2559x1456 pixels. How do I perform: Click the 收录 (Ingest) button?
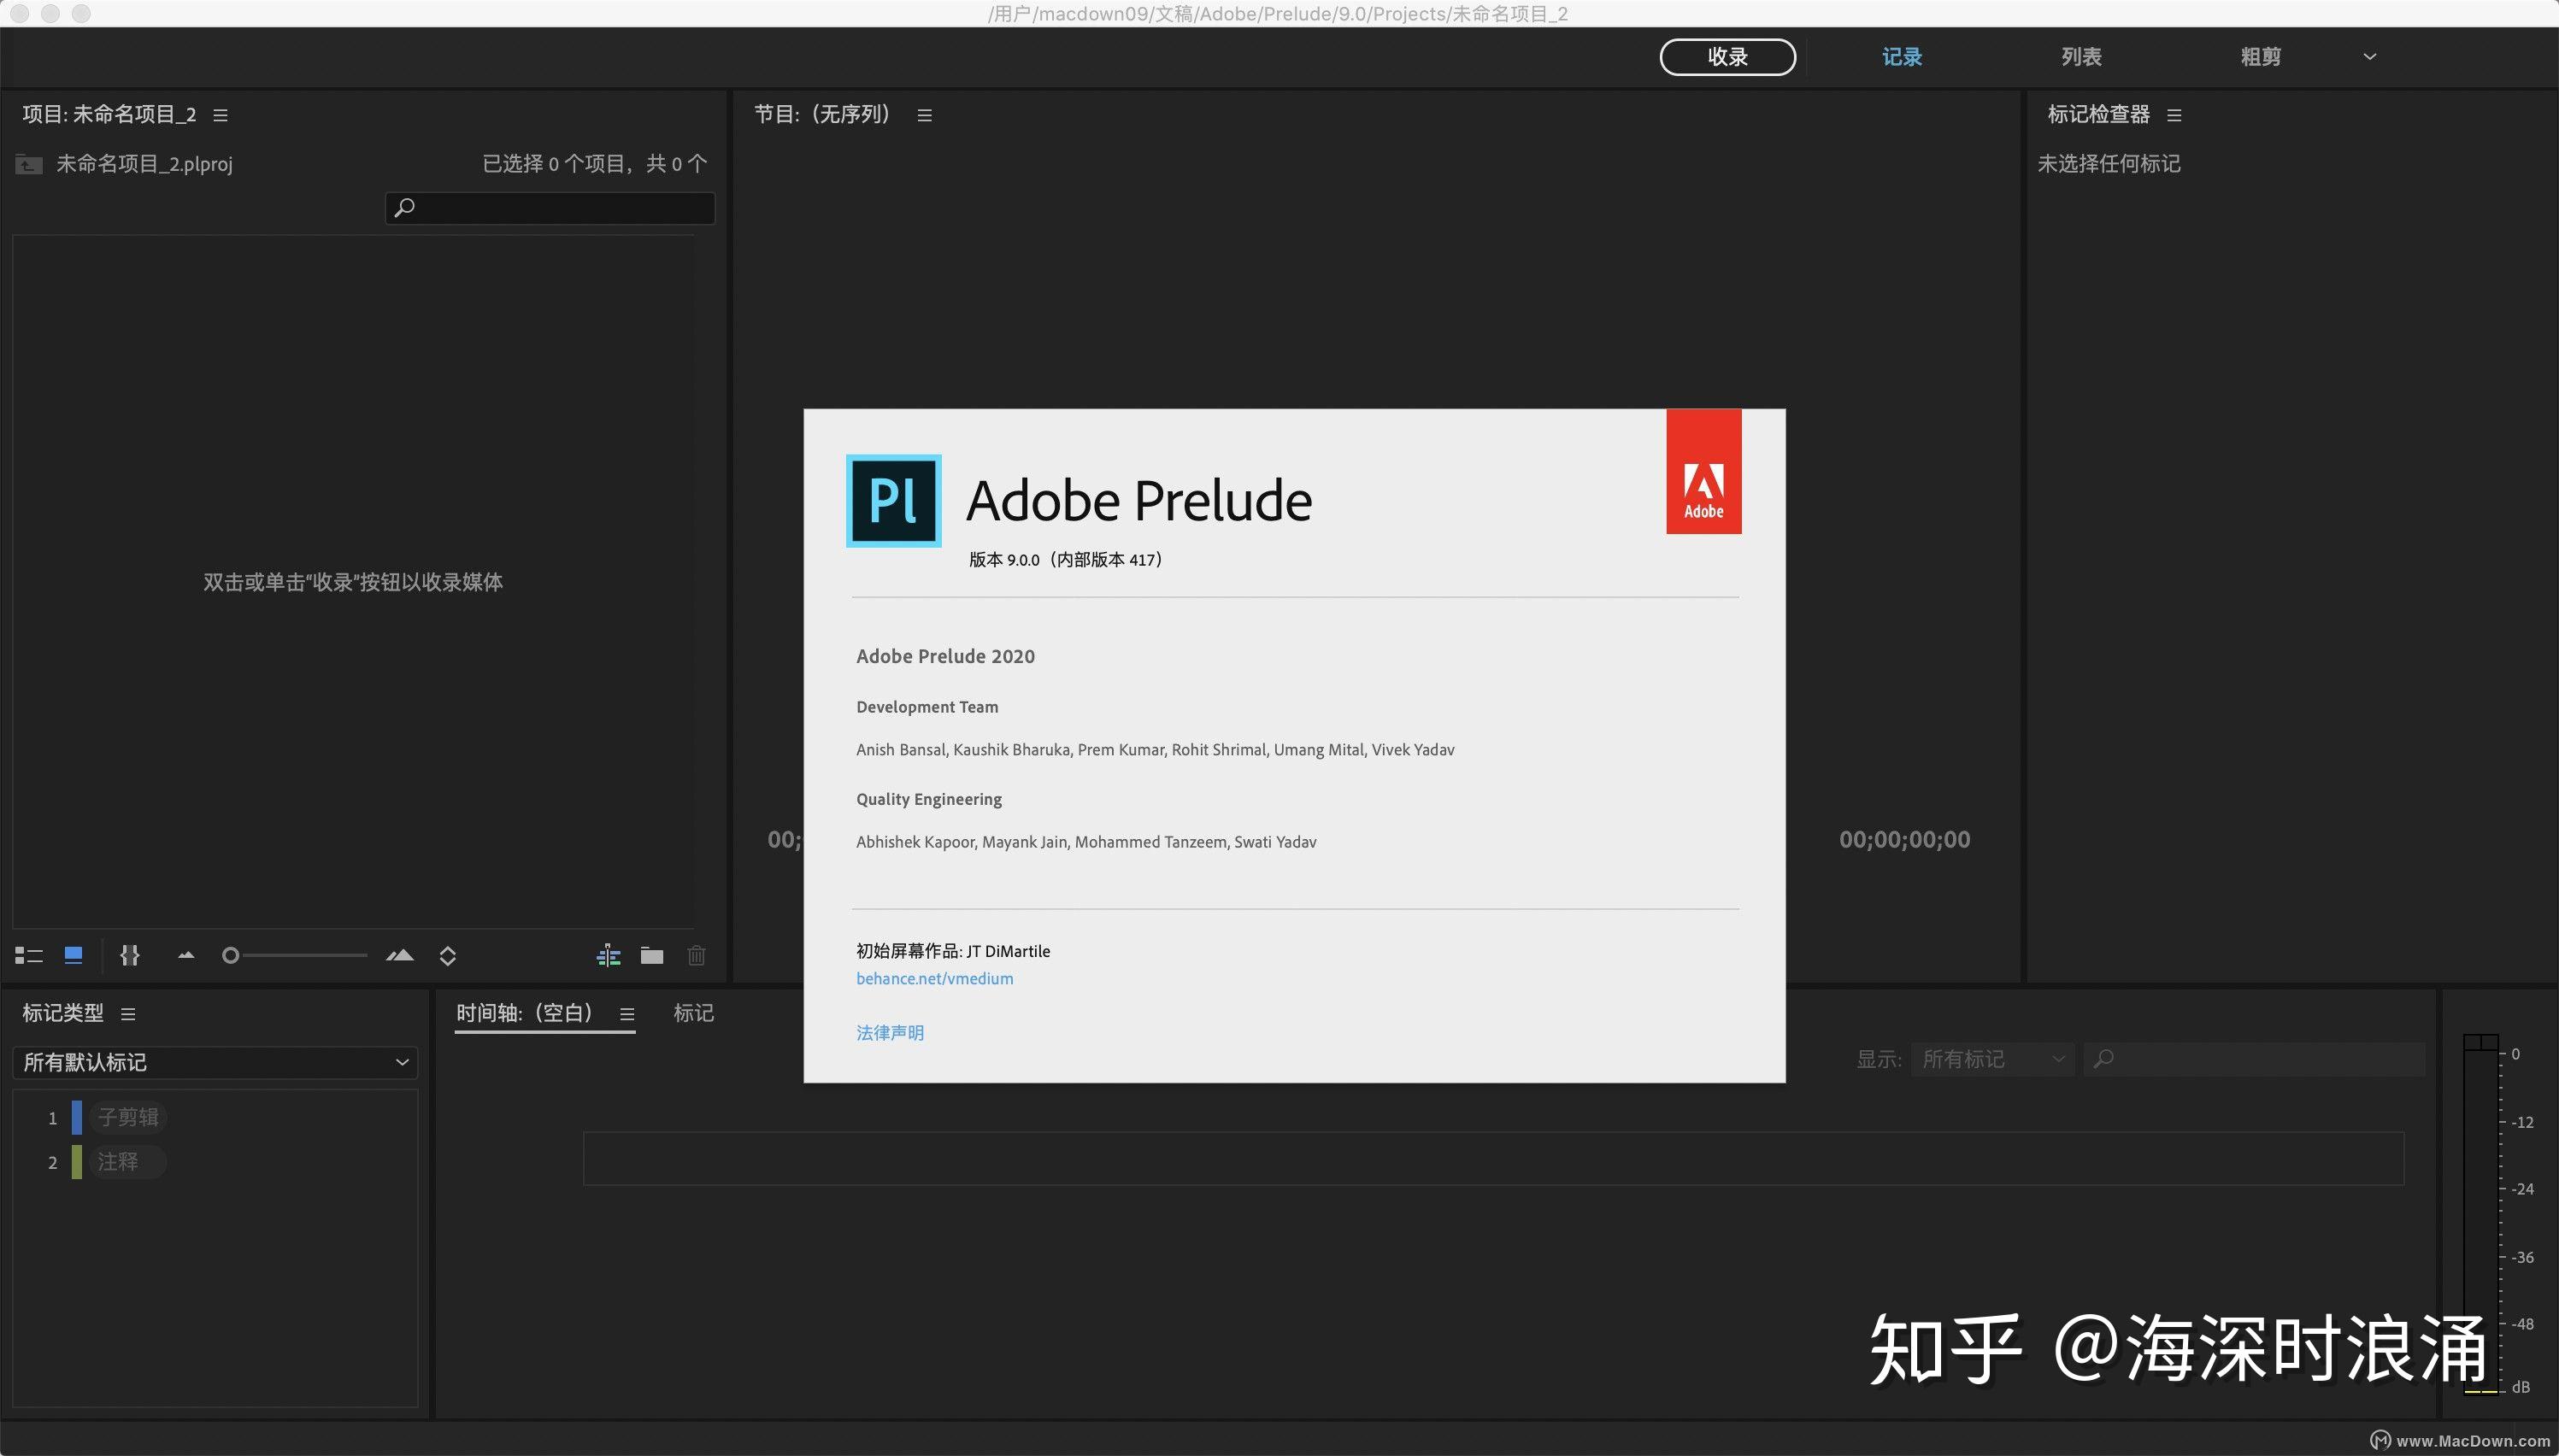click(1727, 57)
